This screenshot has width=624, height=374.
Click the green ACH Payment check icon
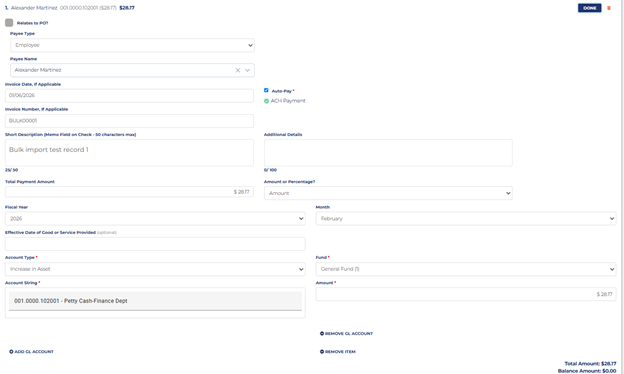pos(266,101)
